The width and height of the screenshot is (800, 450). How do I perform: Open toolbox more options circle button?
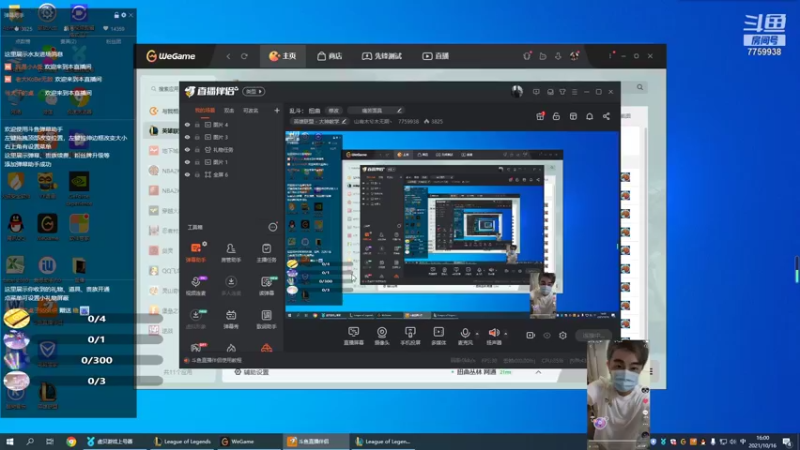(273, 227)
